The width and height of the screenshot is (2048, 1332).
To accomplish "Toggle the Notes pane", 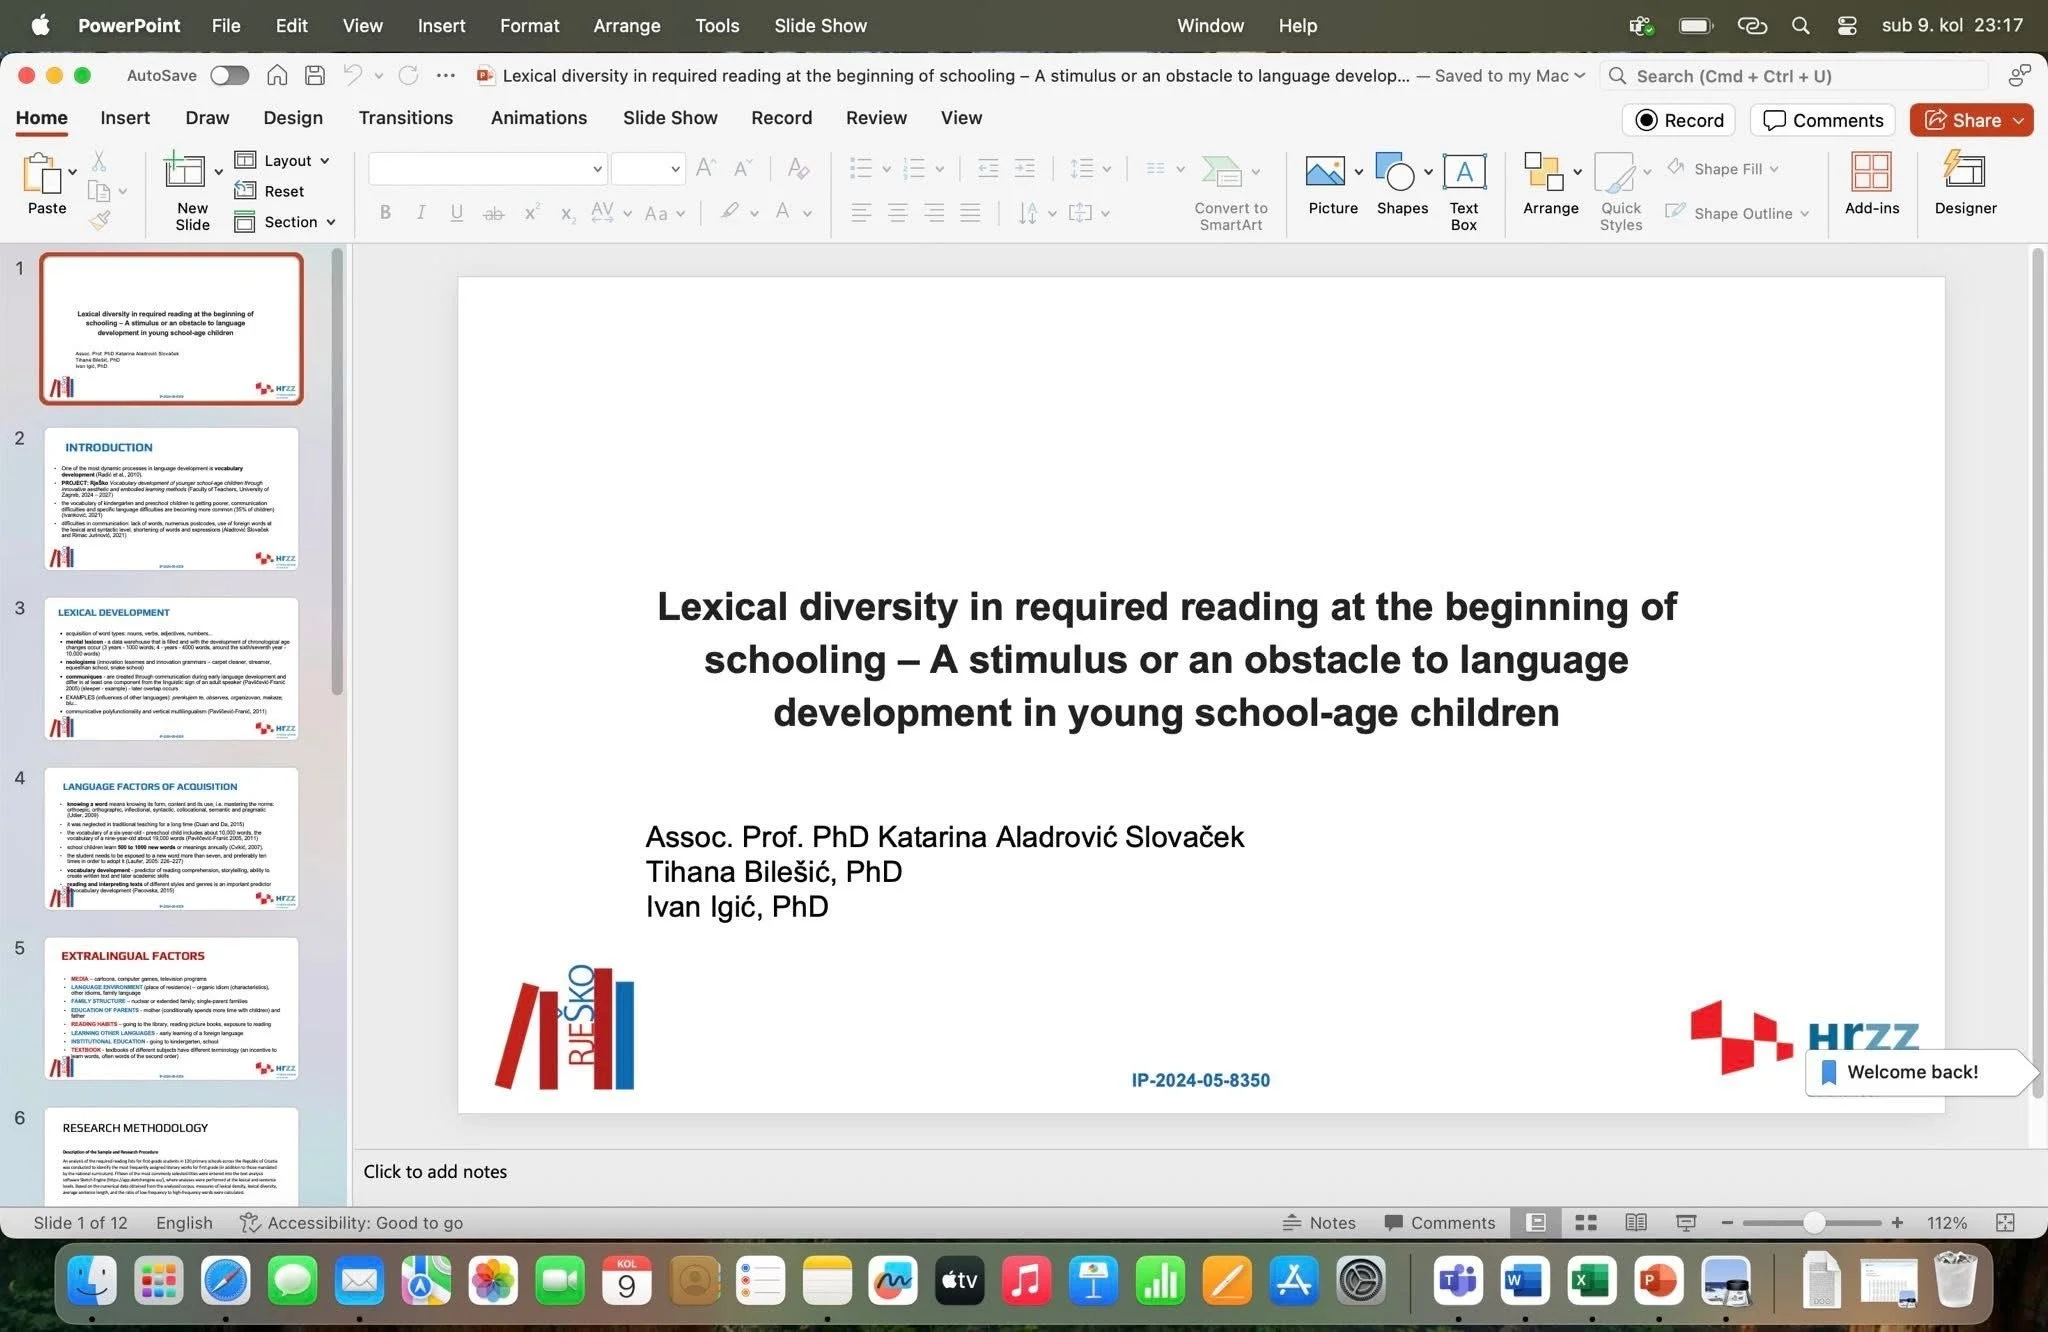I will click(1320, 1222).
